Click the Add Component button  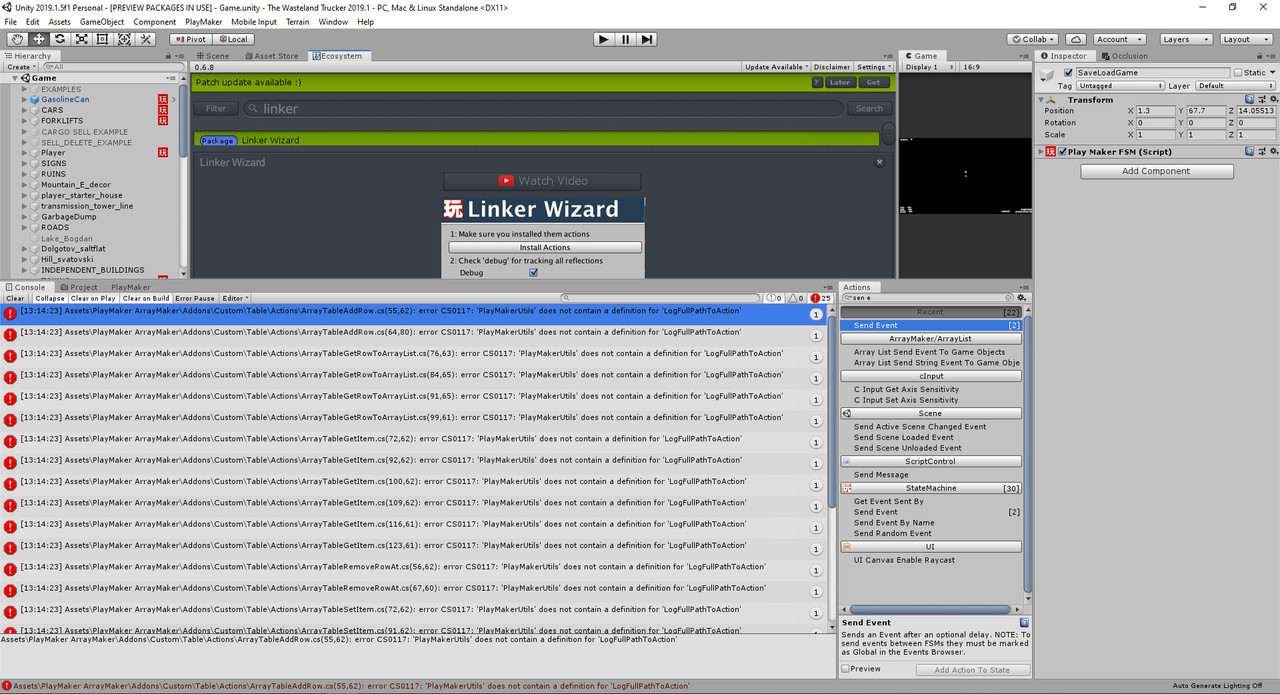1156,171
